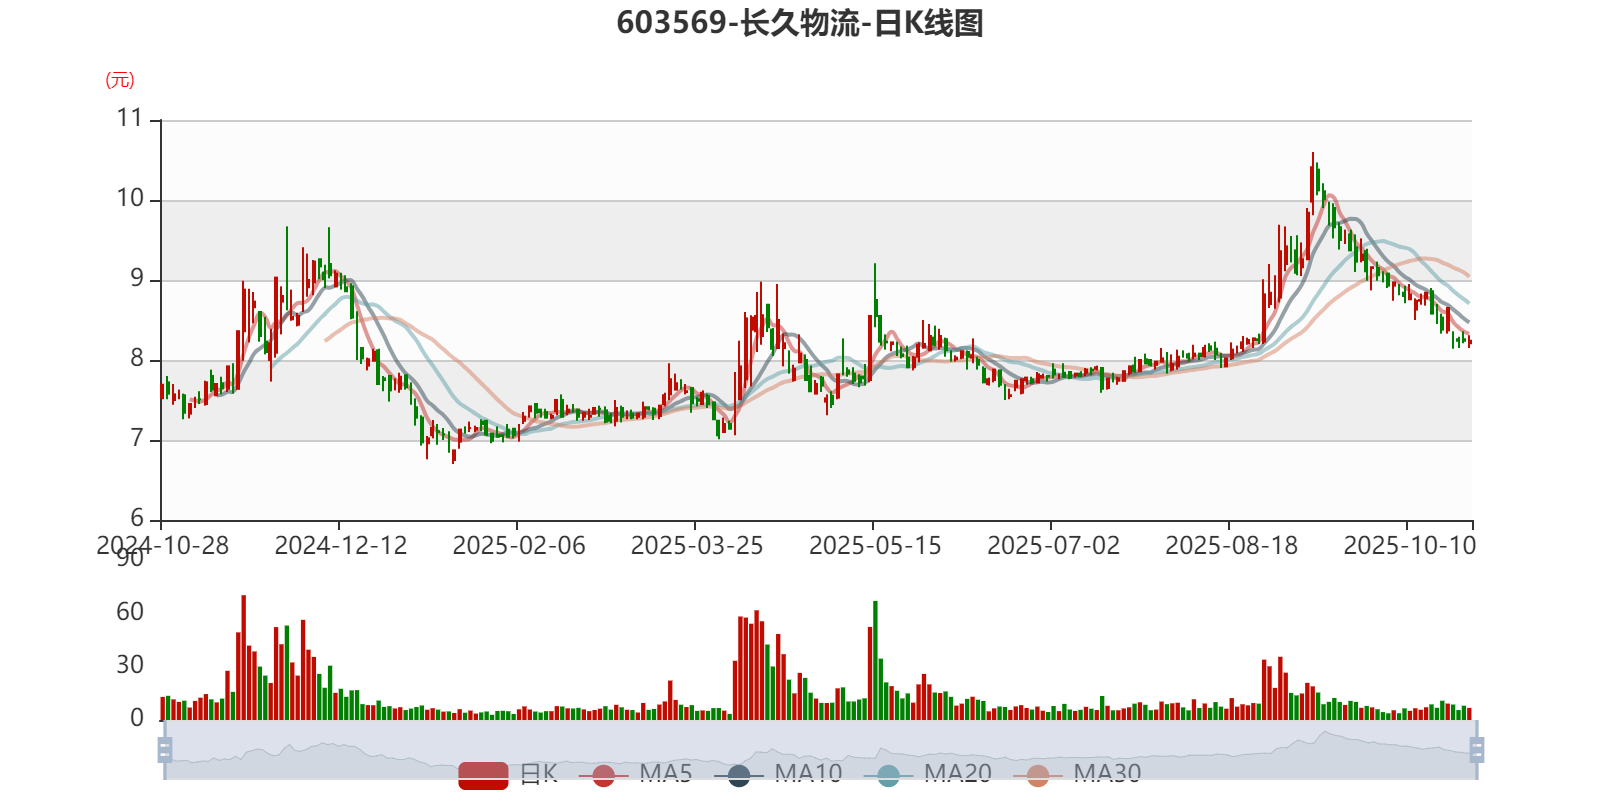Click the 2025-08-18 date label
This screenshot has height=800, width=1600.
coord(1231,546)
